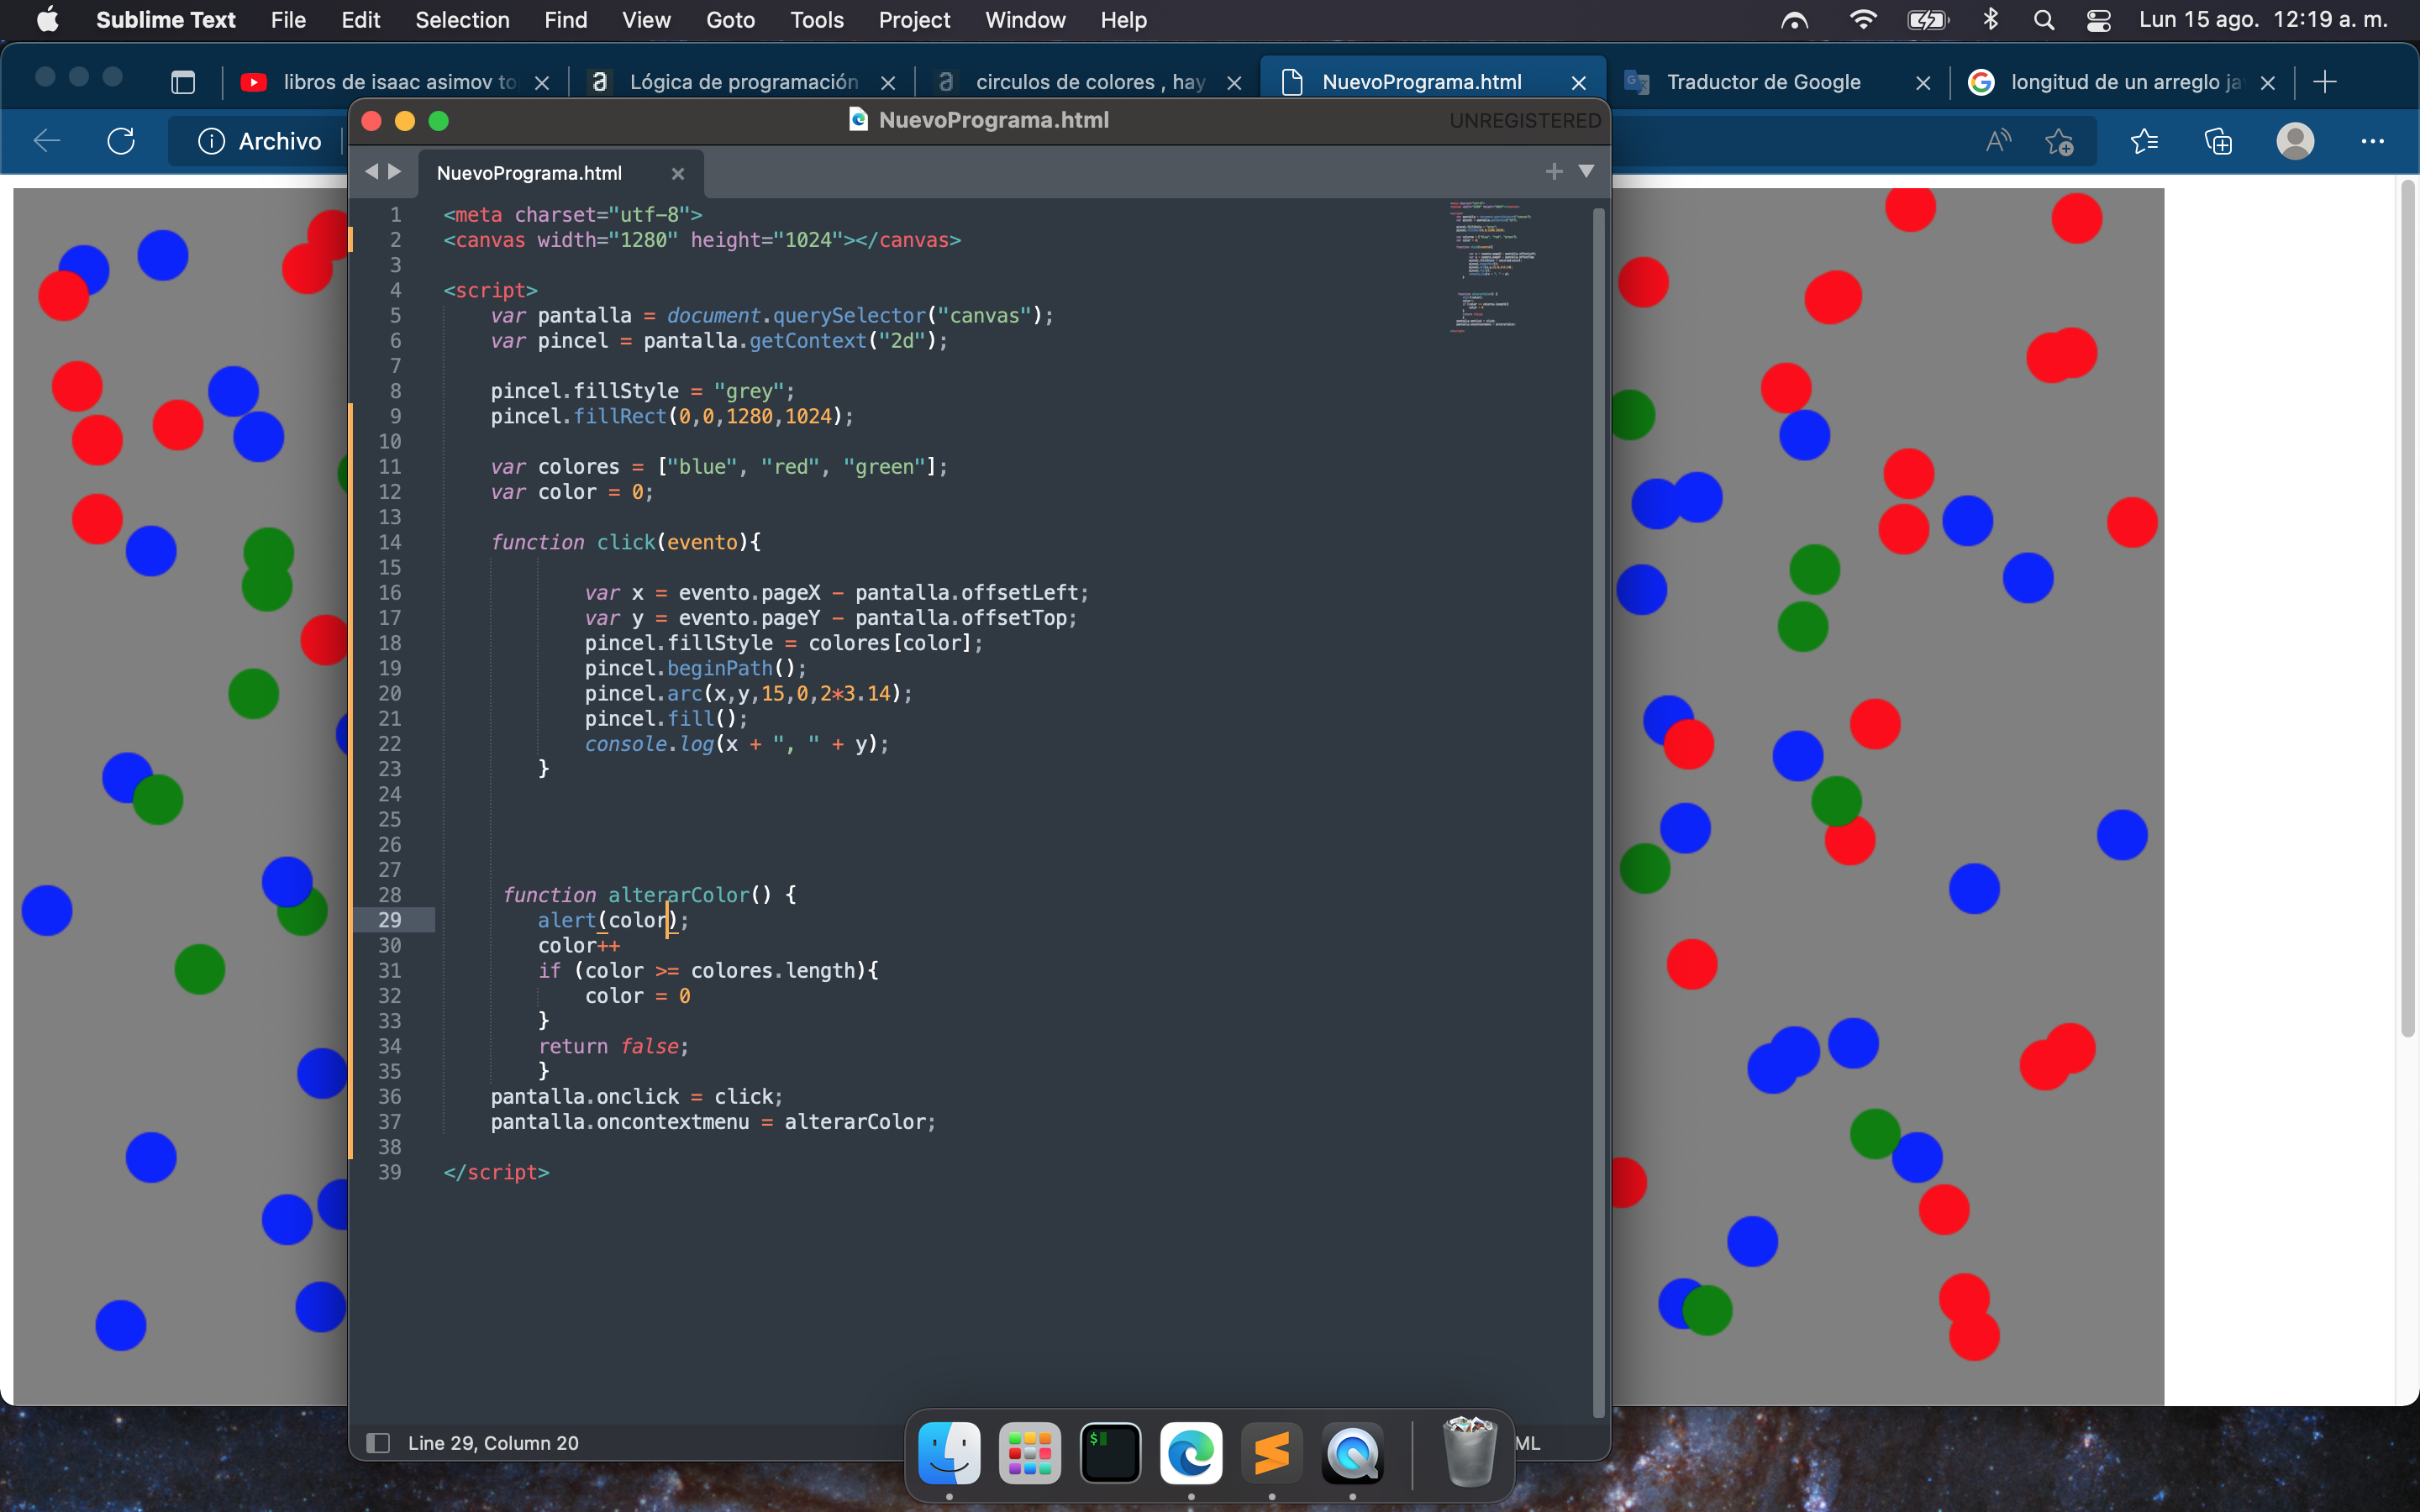
Task: Close the Traductor de Google tab
Action: click(x=1923, y=83)
